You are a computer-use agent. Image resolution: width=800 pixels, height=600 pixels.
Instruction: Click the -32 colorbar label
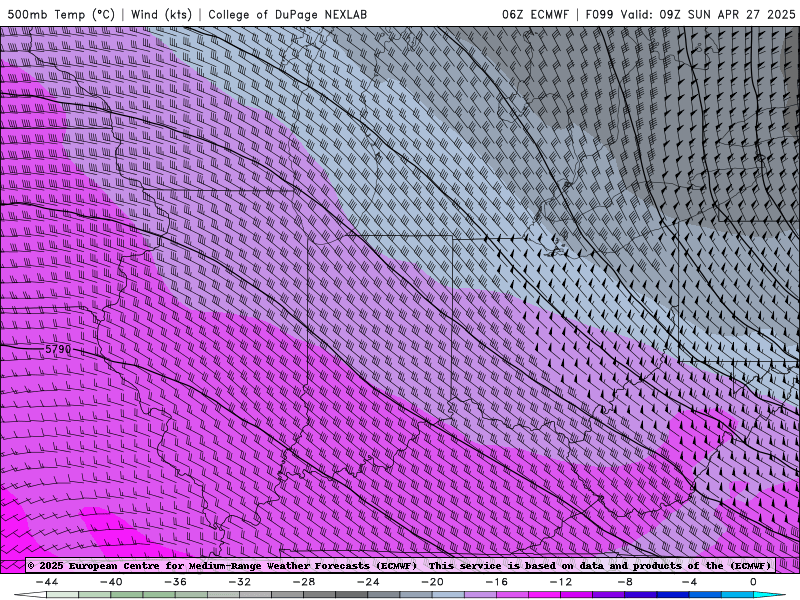pyautogui.click(x=240, y=582)
